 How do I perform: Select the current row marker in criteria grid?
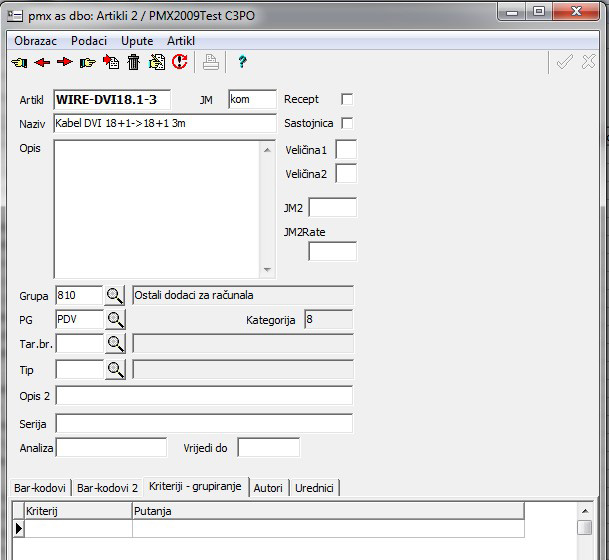point(18,529)
